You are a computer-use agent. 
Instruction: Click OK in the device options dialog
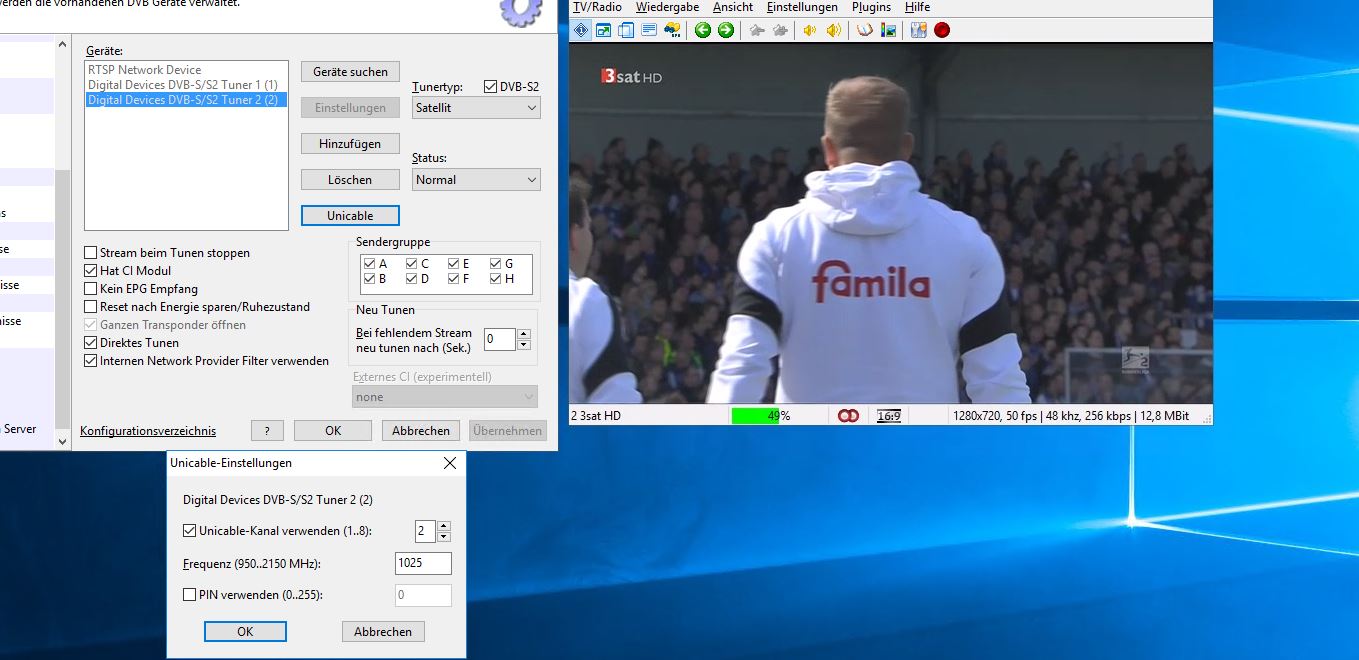(x=333, y=431)
